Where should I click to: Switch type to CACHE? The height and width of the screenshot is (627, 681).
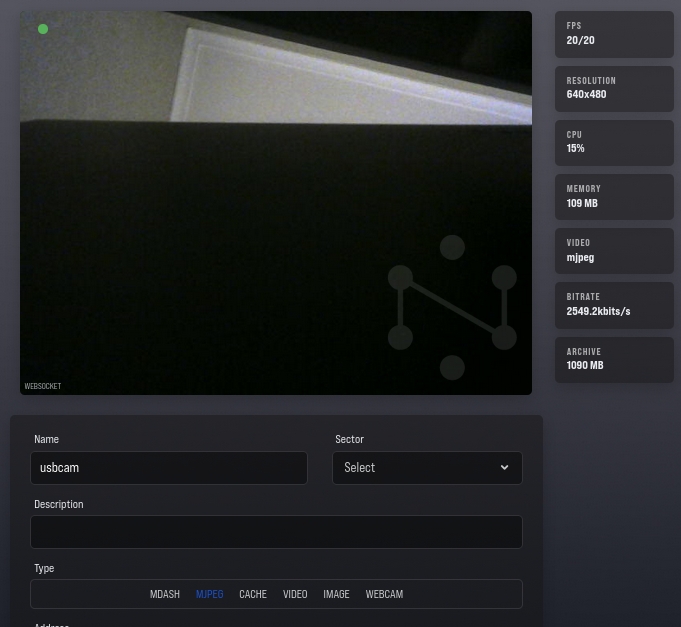tap(253, 594)
